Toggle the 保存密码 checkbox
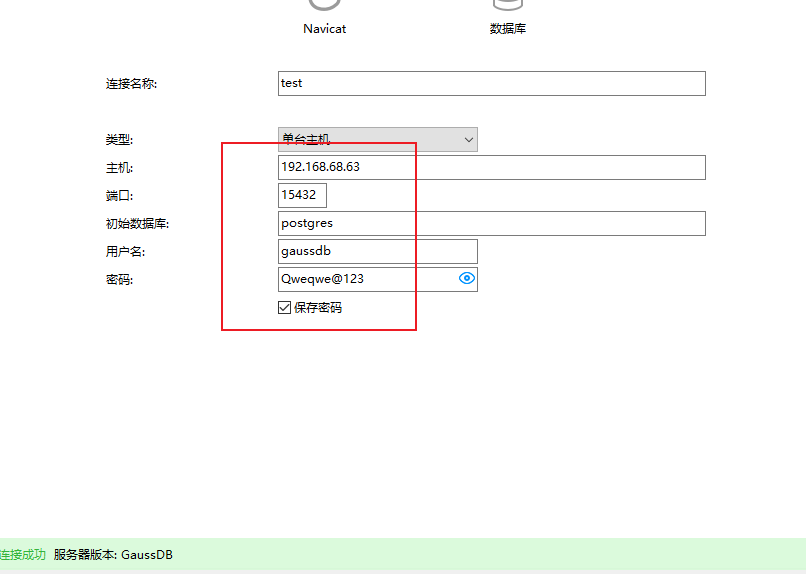The width and height of the screenshot is (806, 574). click(x=285, y=308)
